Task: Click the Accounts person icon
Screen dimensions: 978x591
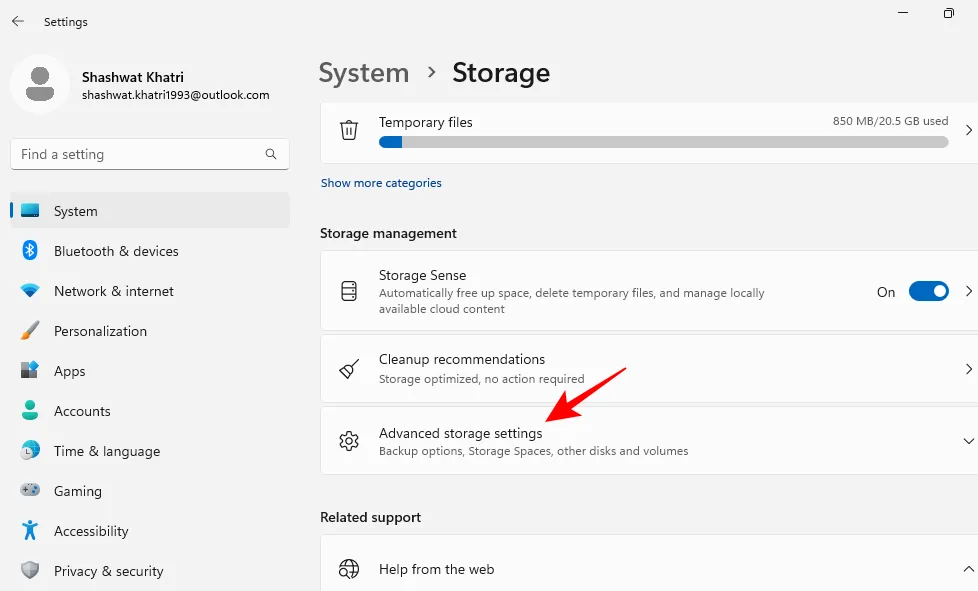Action: pyautogui.click(x=30, y=410)
